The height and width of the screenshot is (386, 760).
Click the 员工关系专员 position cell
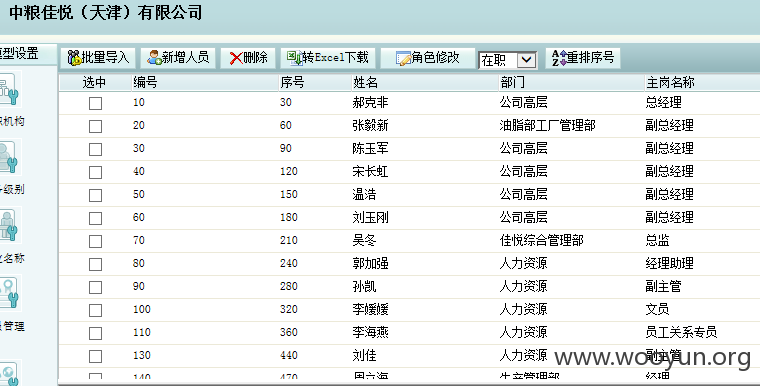(681, 333)
